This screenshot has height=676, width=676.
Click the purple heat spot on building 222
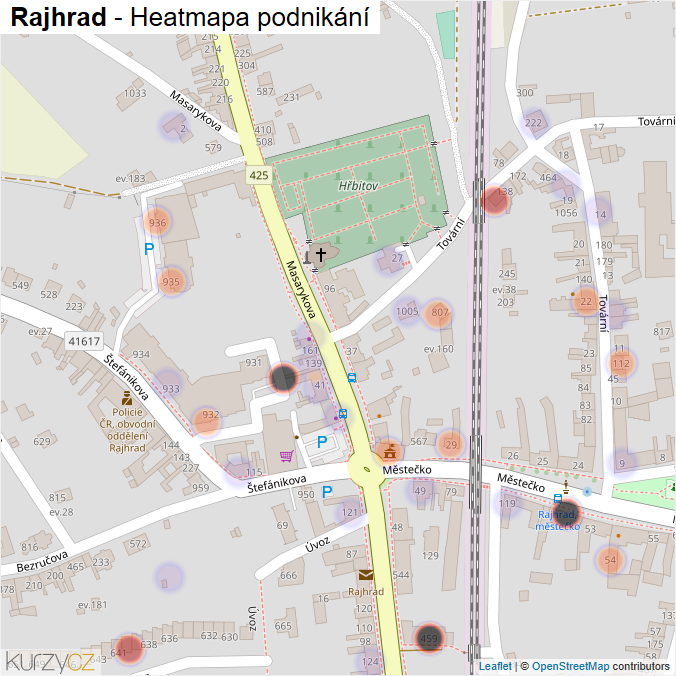535,123
